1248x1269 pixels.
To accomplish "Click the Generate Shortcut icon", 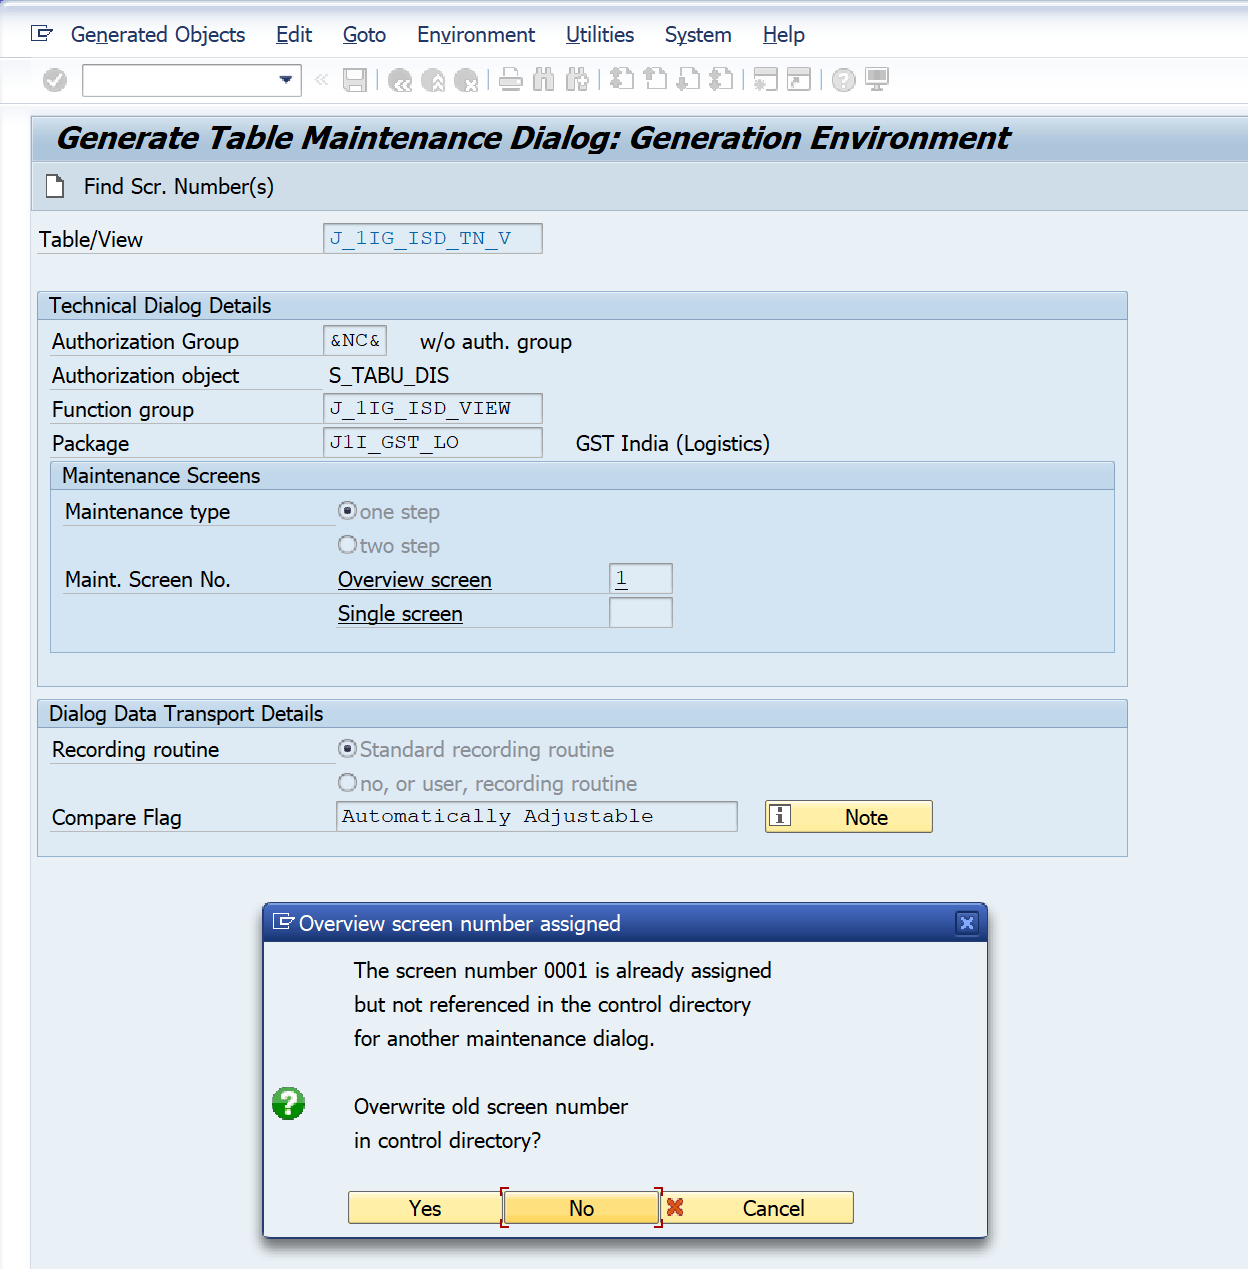I will [x=799, y=80].
